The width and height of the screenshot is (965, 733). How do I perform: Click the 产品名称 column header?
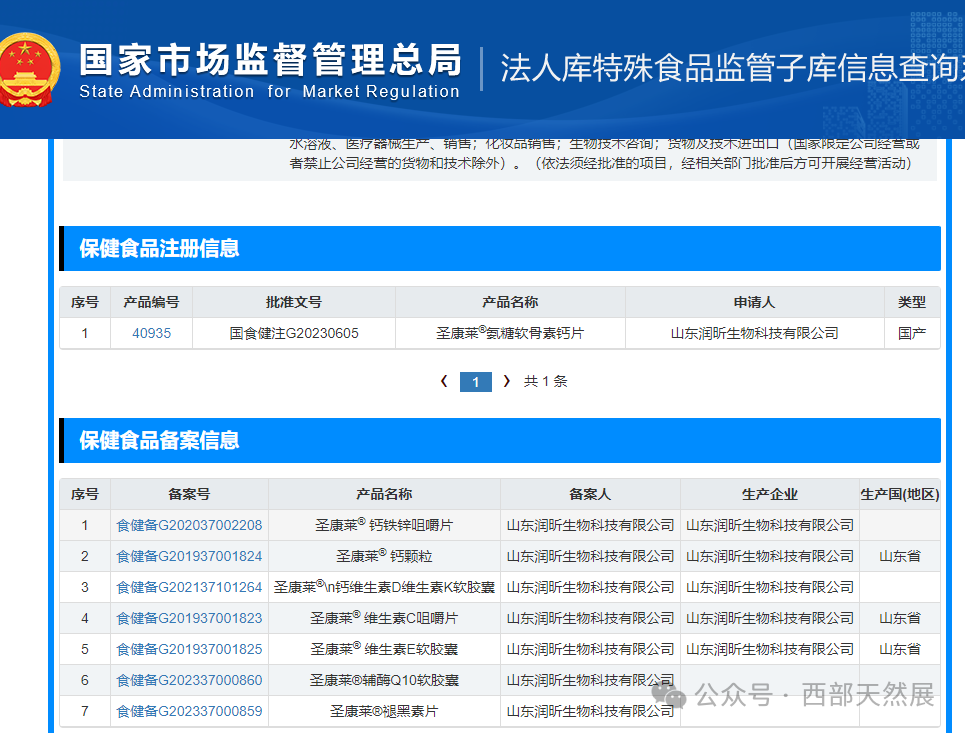click(383, 493)
